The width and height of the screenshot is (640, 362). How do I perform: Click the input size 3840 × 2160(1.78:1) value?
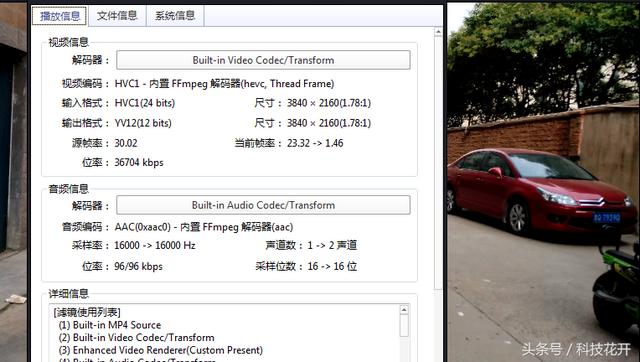[329, 103]
